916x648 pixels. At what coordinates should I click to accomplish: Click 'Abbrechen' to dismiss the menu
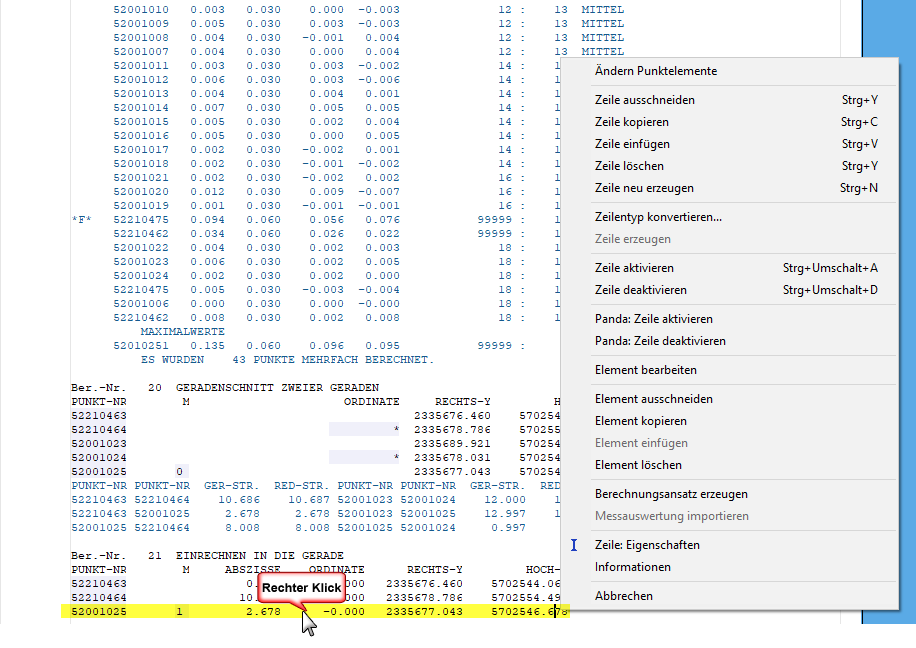623,596
